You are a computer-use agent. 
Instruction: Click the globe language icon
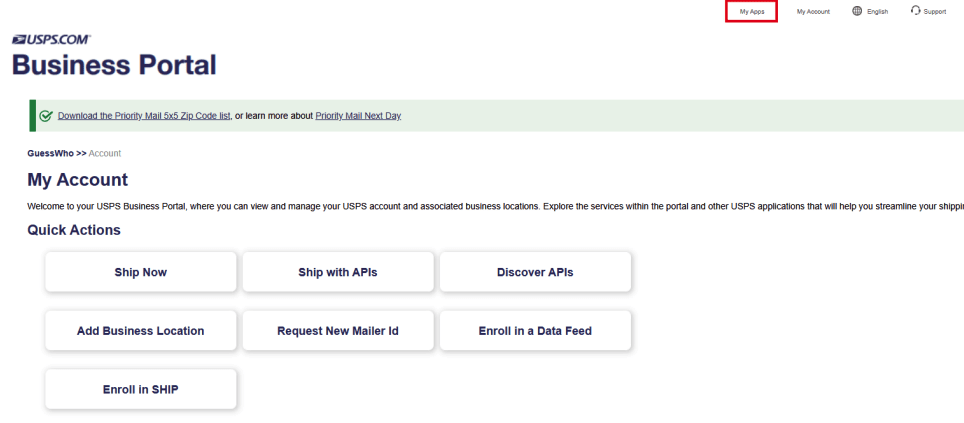coord(857,11)
